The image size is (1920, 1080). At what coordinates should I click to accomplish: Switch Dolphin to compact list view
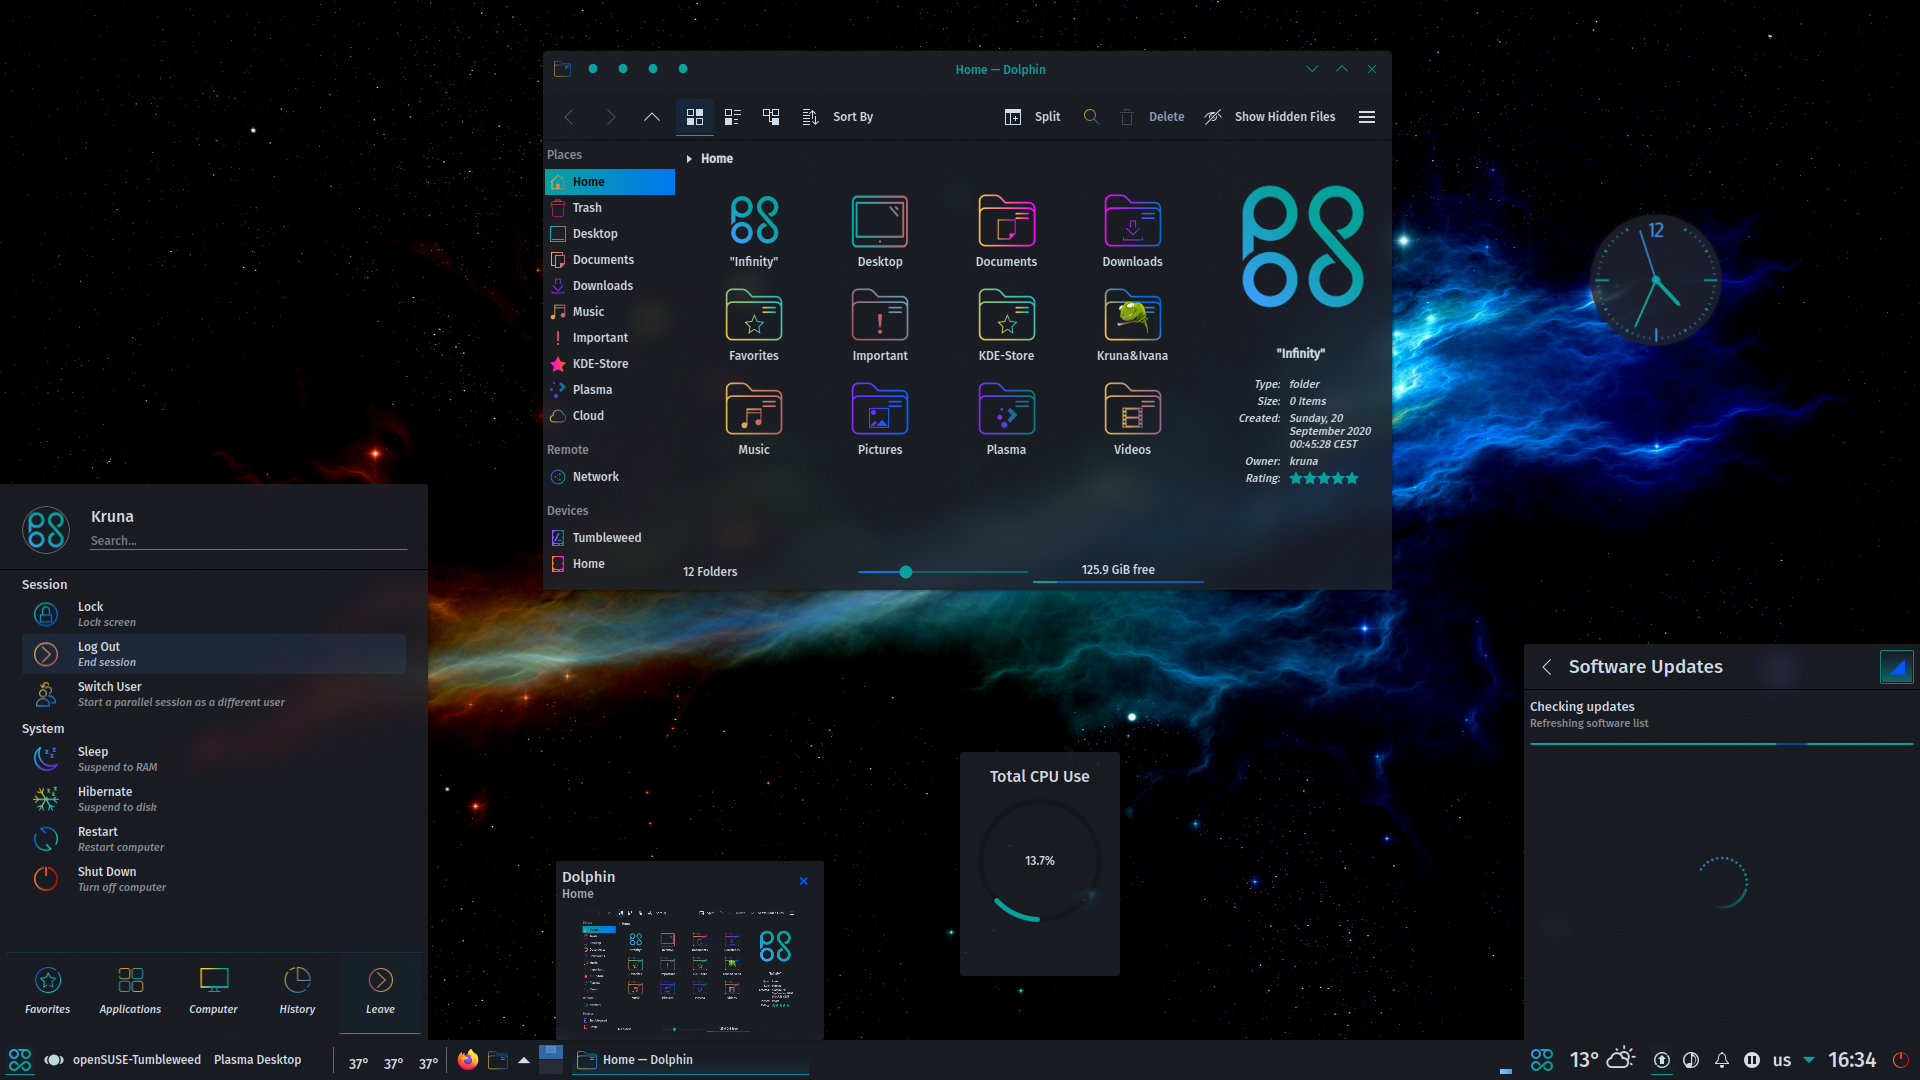pyautogui.click(x=733, y=117)
